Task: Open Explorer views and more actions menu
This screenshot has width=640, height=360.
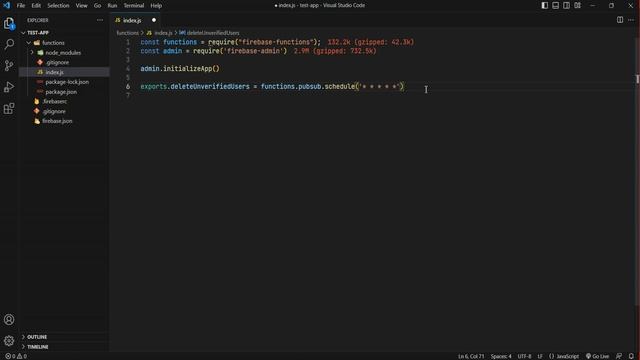Action: click(100, 20)
